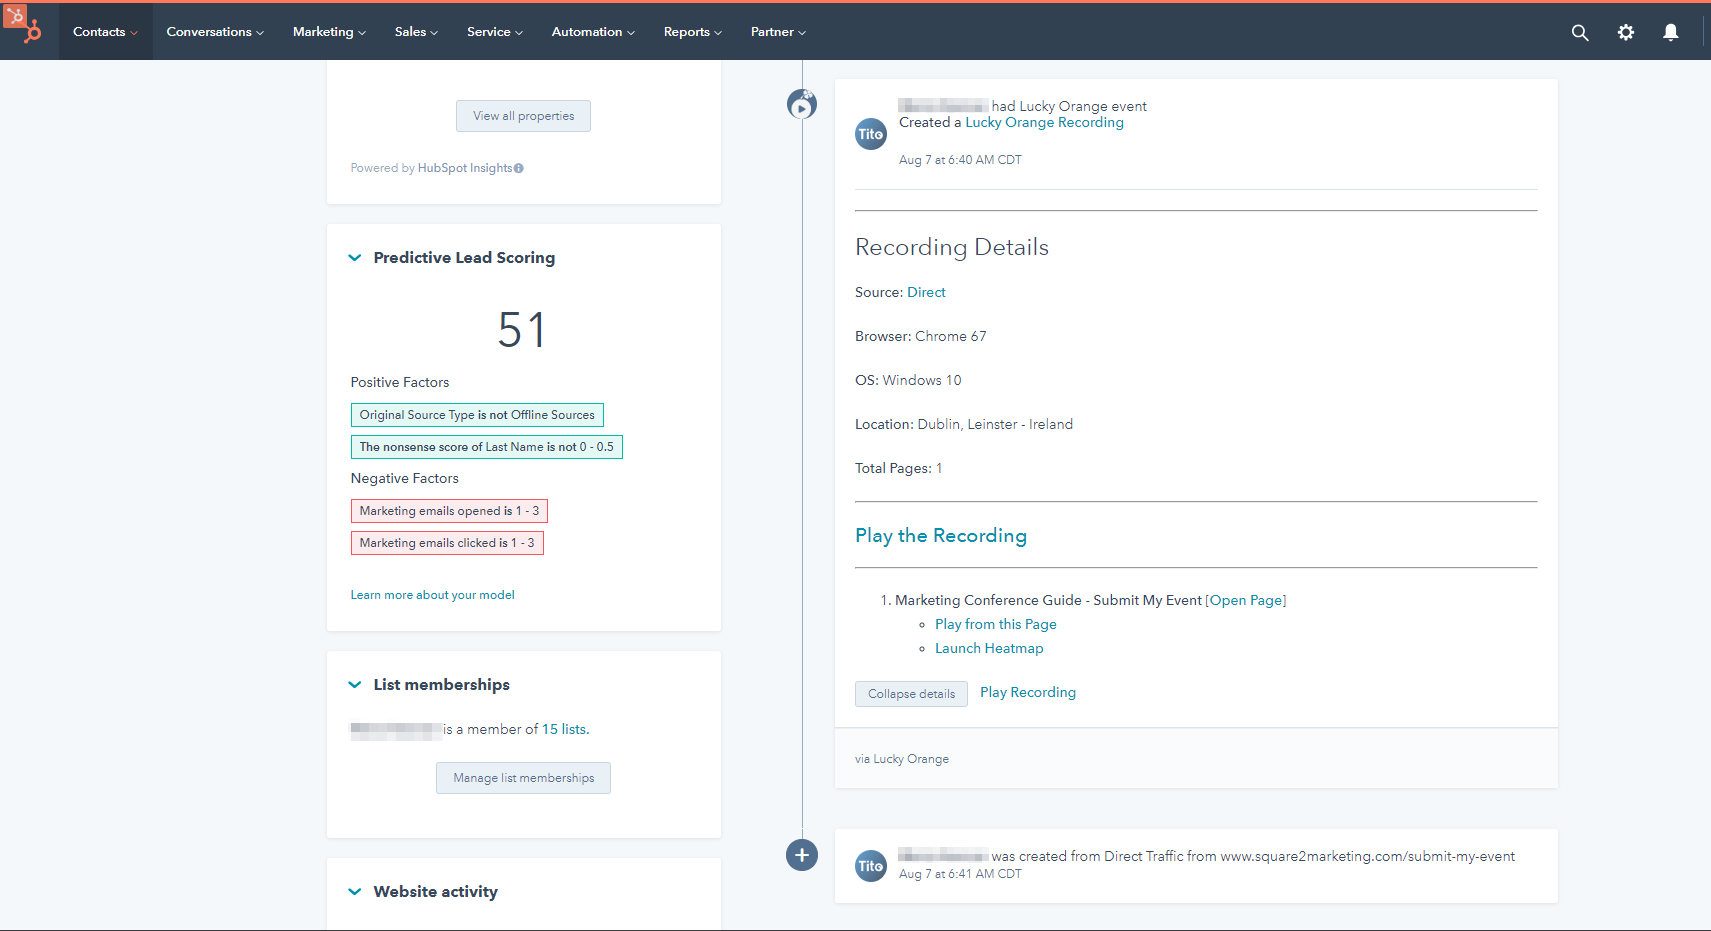The width and height of the screenshot is (1711, 931).
Task: Click the HubSpot Insights info icon
Action: pos(519,168)
